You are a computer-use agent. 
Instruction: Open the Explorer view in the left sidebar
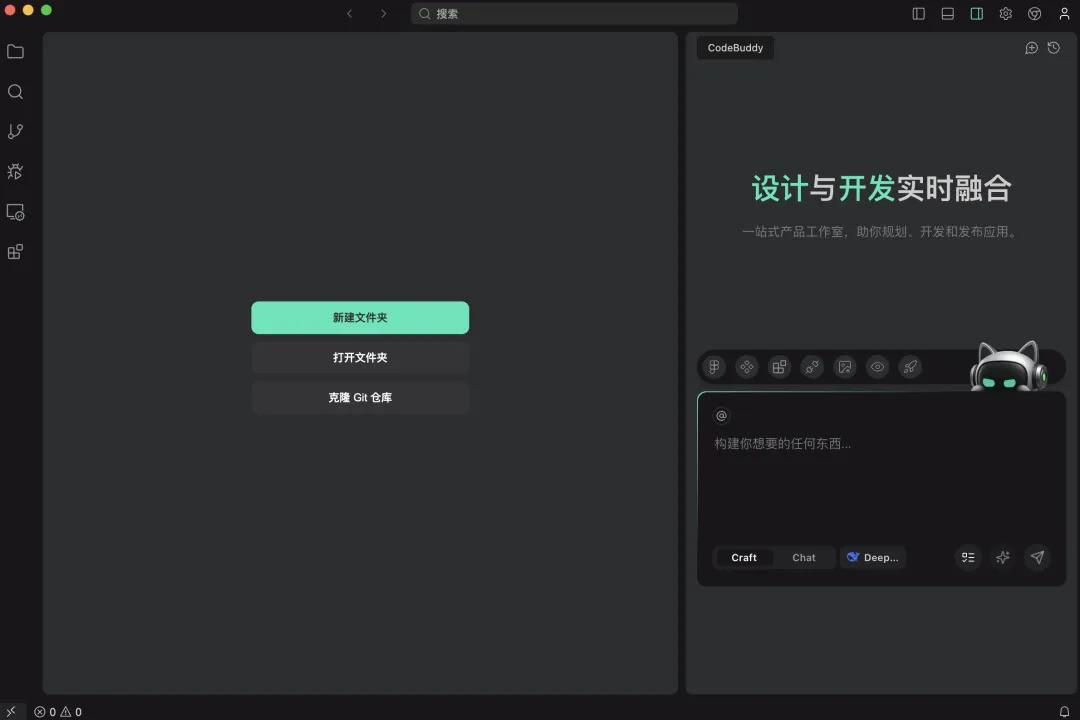pos(15,51)
